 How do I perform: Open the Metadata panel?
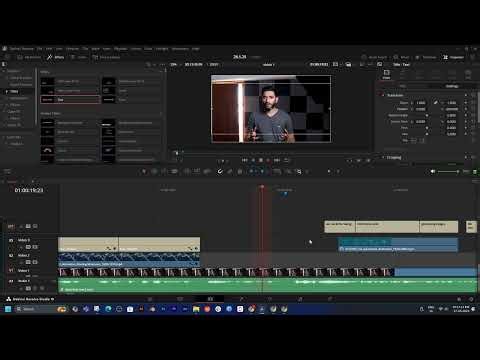(x=426, y=57)
